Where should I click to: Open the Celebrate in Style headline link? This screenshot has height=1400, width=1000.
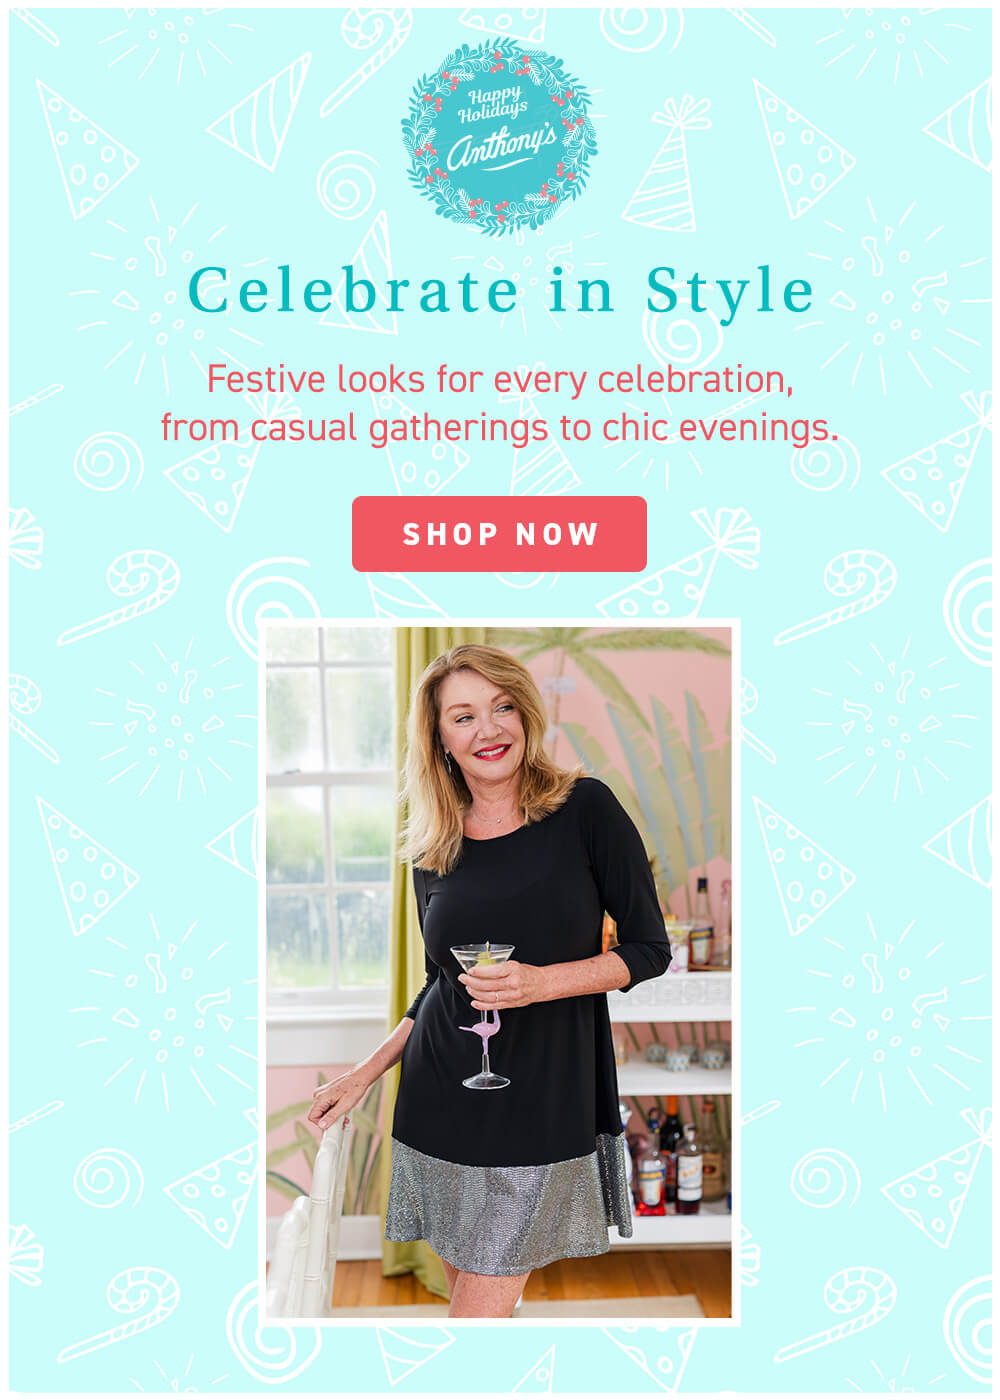tap(500, 290)
